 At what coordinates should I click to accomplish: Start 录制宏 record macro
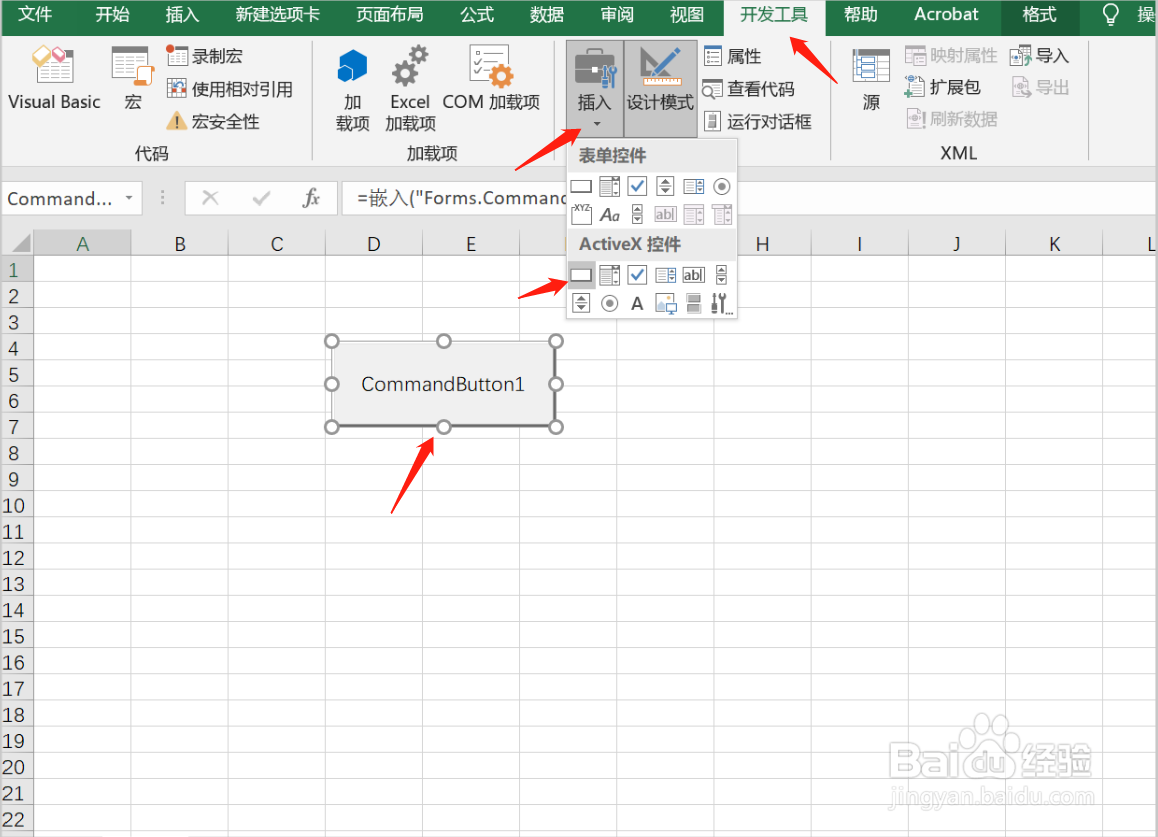[x=205, y=56]
